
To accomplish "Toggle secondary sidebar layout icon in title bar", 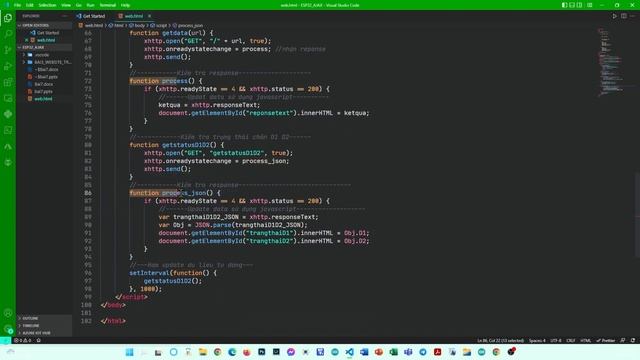I will (x=579, y=5).
